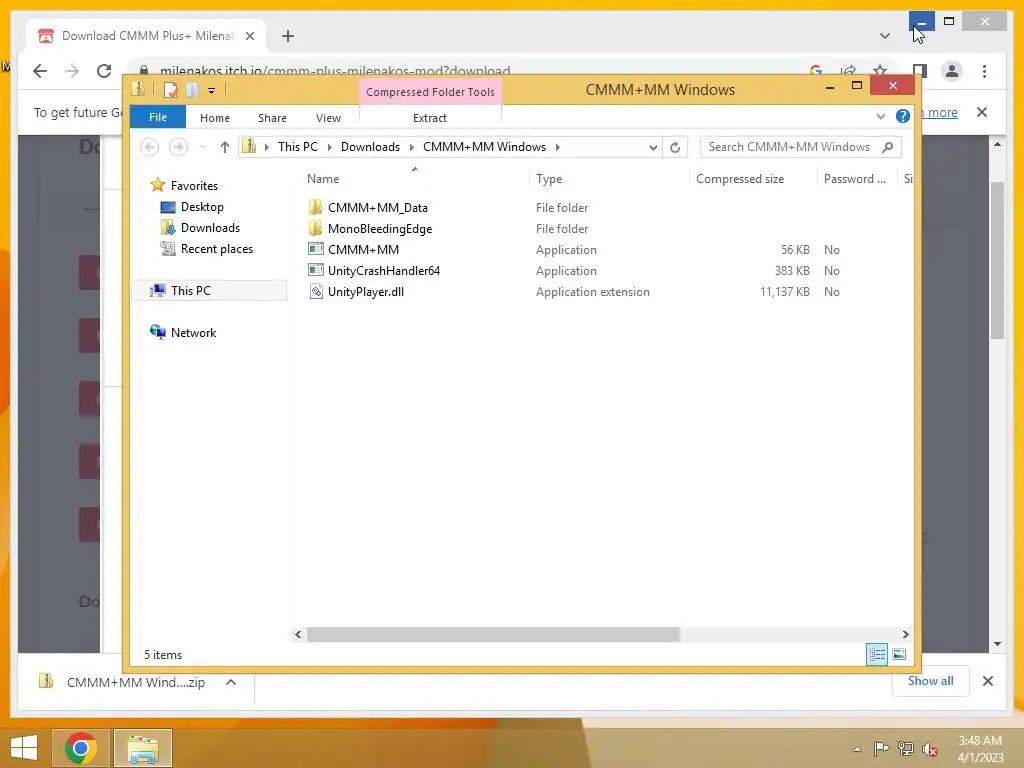Screen dimensions: 1024x768
Task: Open recent locations dropdown arrow
Action: 203,148
